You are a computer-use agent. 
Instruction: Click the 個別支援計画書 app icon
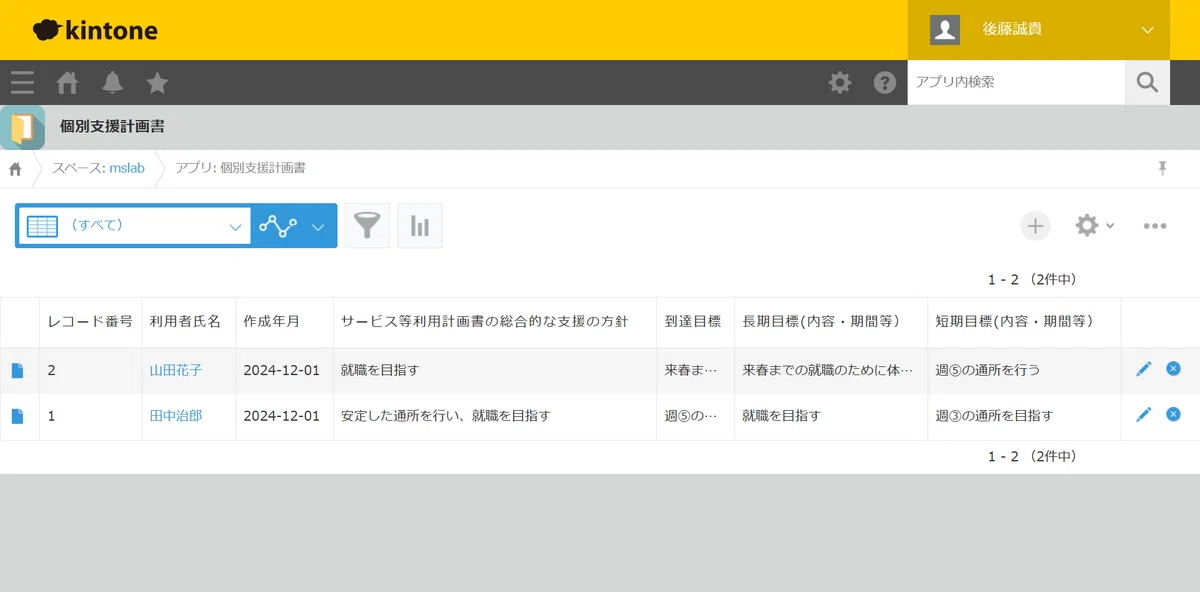click(x=22, y=127)
